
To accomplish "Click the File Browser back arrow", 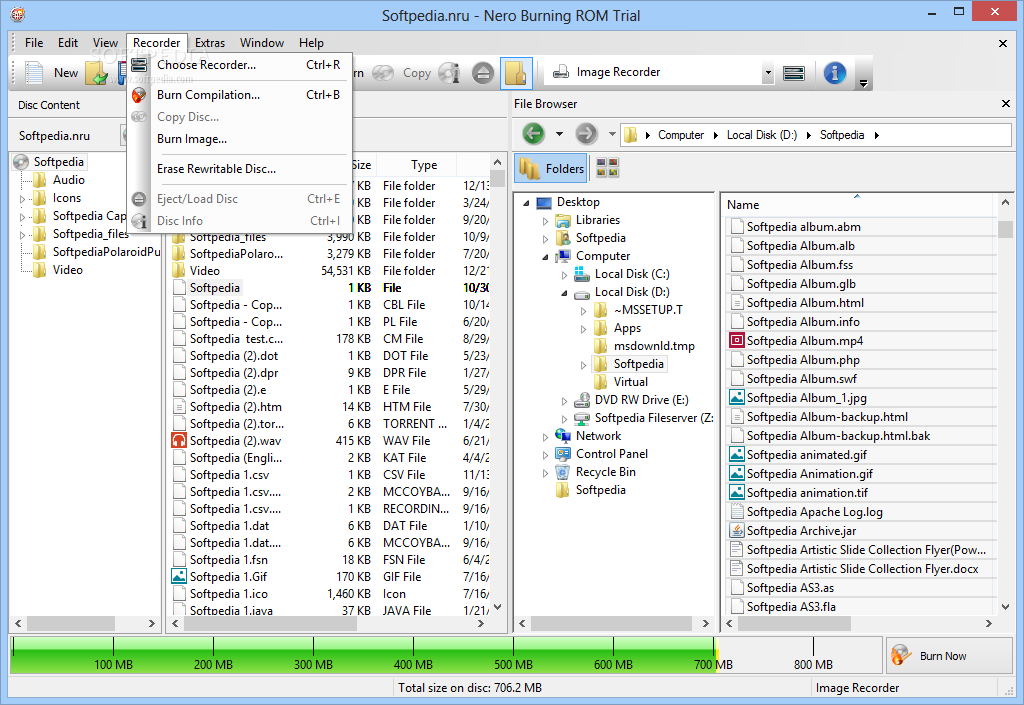I will coord(534,134).
